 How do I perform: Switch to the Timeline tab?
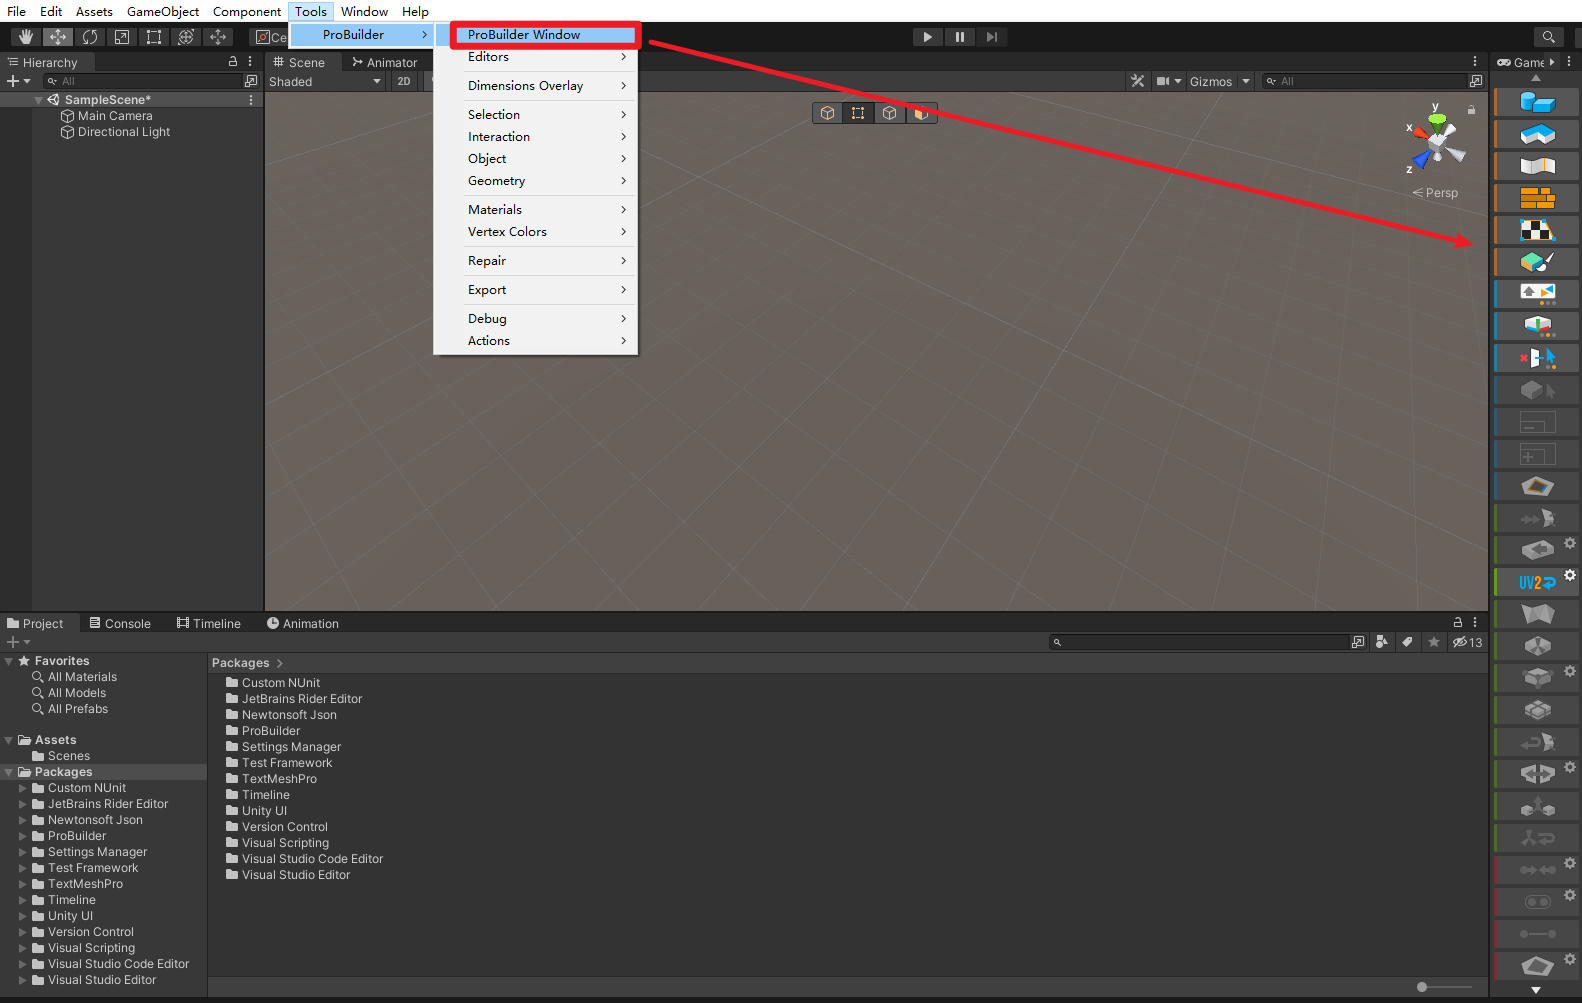click(x=209, y=623)
